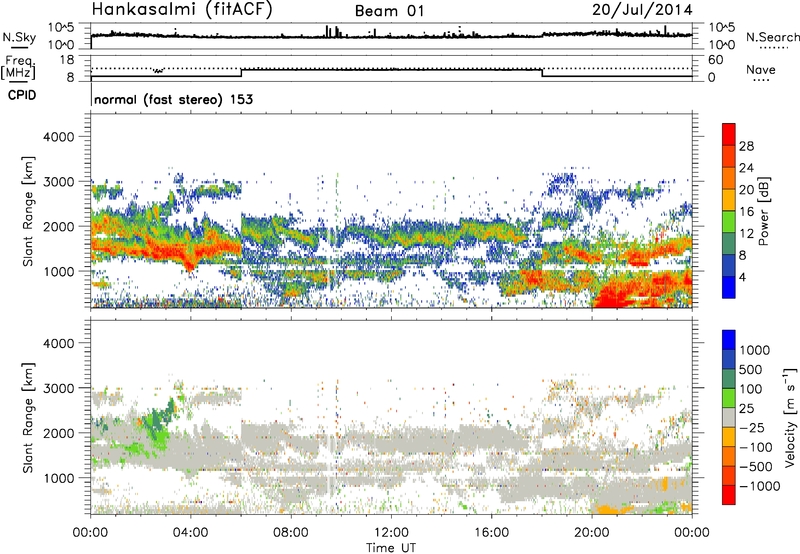Pick the light green 25–100 Velocity segment

coord(729,398)
